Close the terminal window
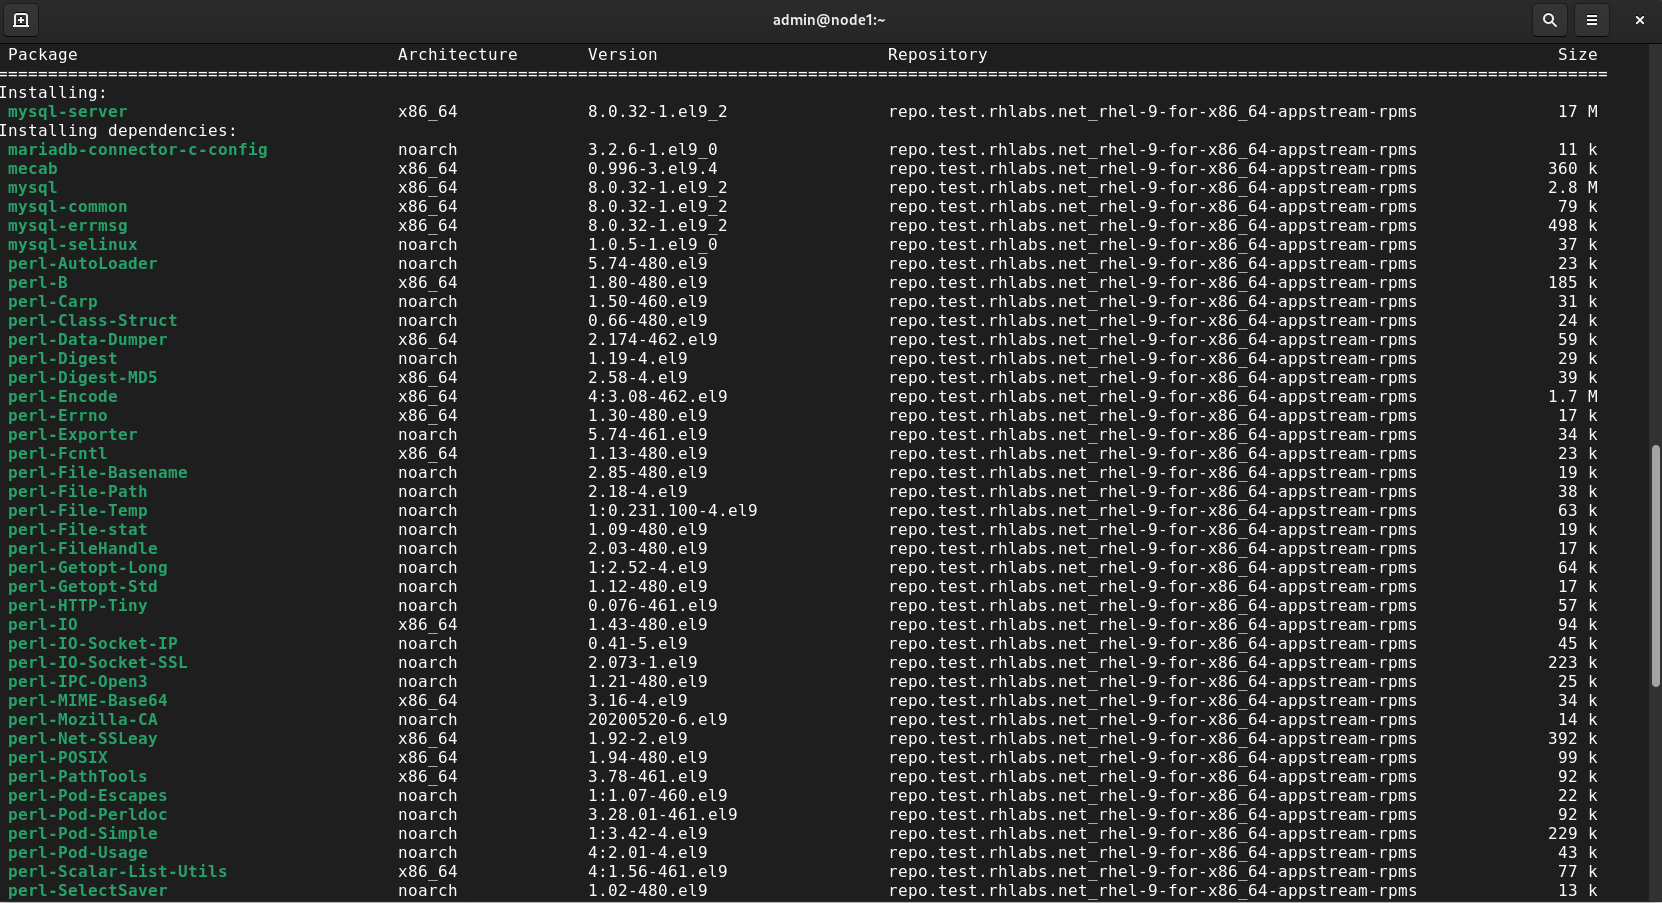The height and width of the screenshot is (903, 1662). point(1639,20)
